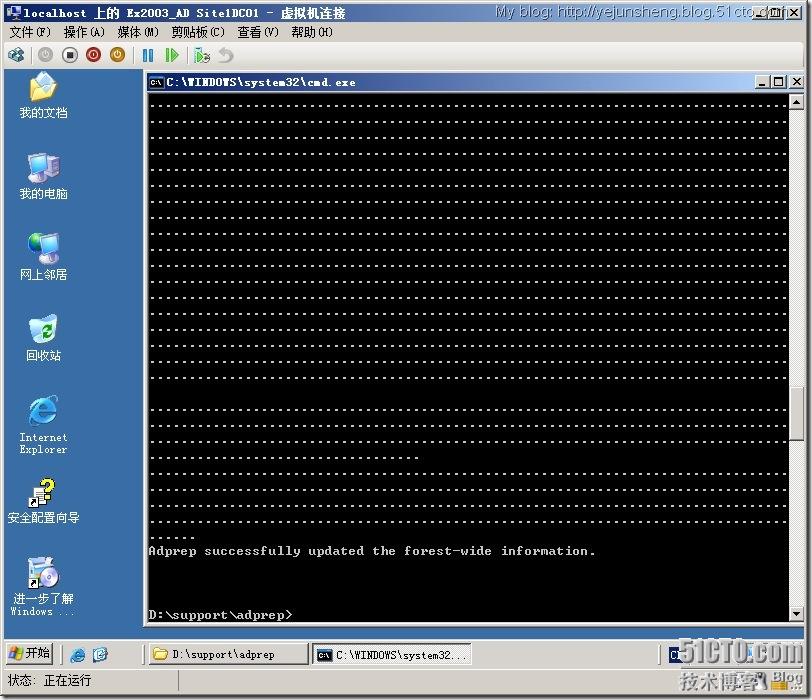Screen dimensions: 812x700
Task: Click the cmd.exe title bar system icon
Action: (x=156, y=82)
